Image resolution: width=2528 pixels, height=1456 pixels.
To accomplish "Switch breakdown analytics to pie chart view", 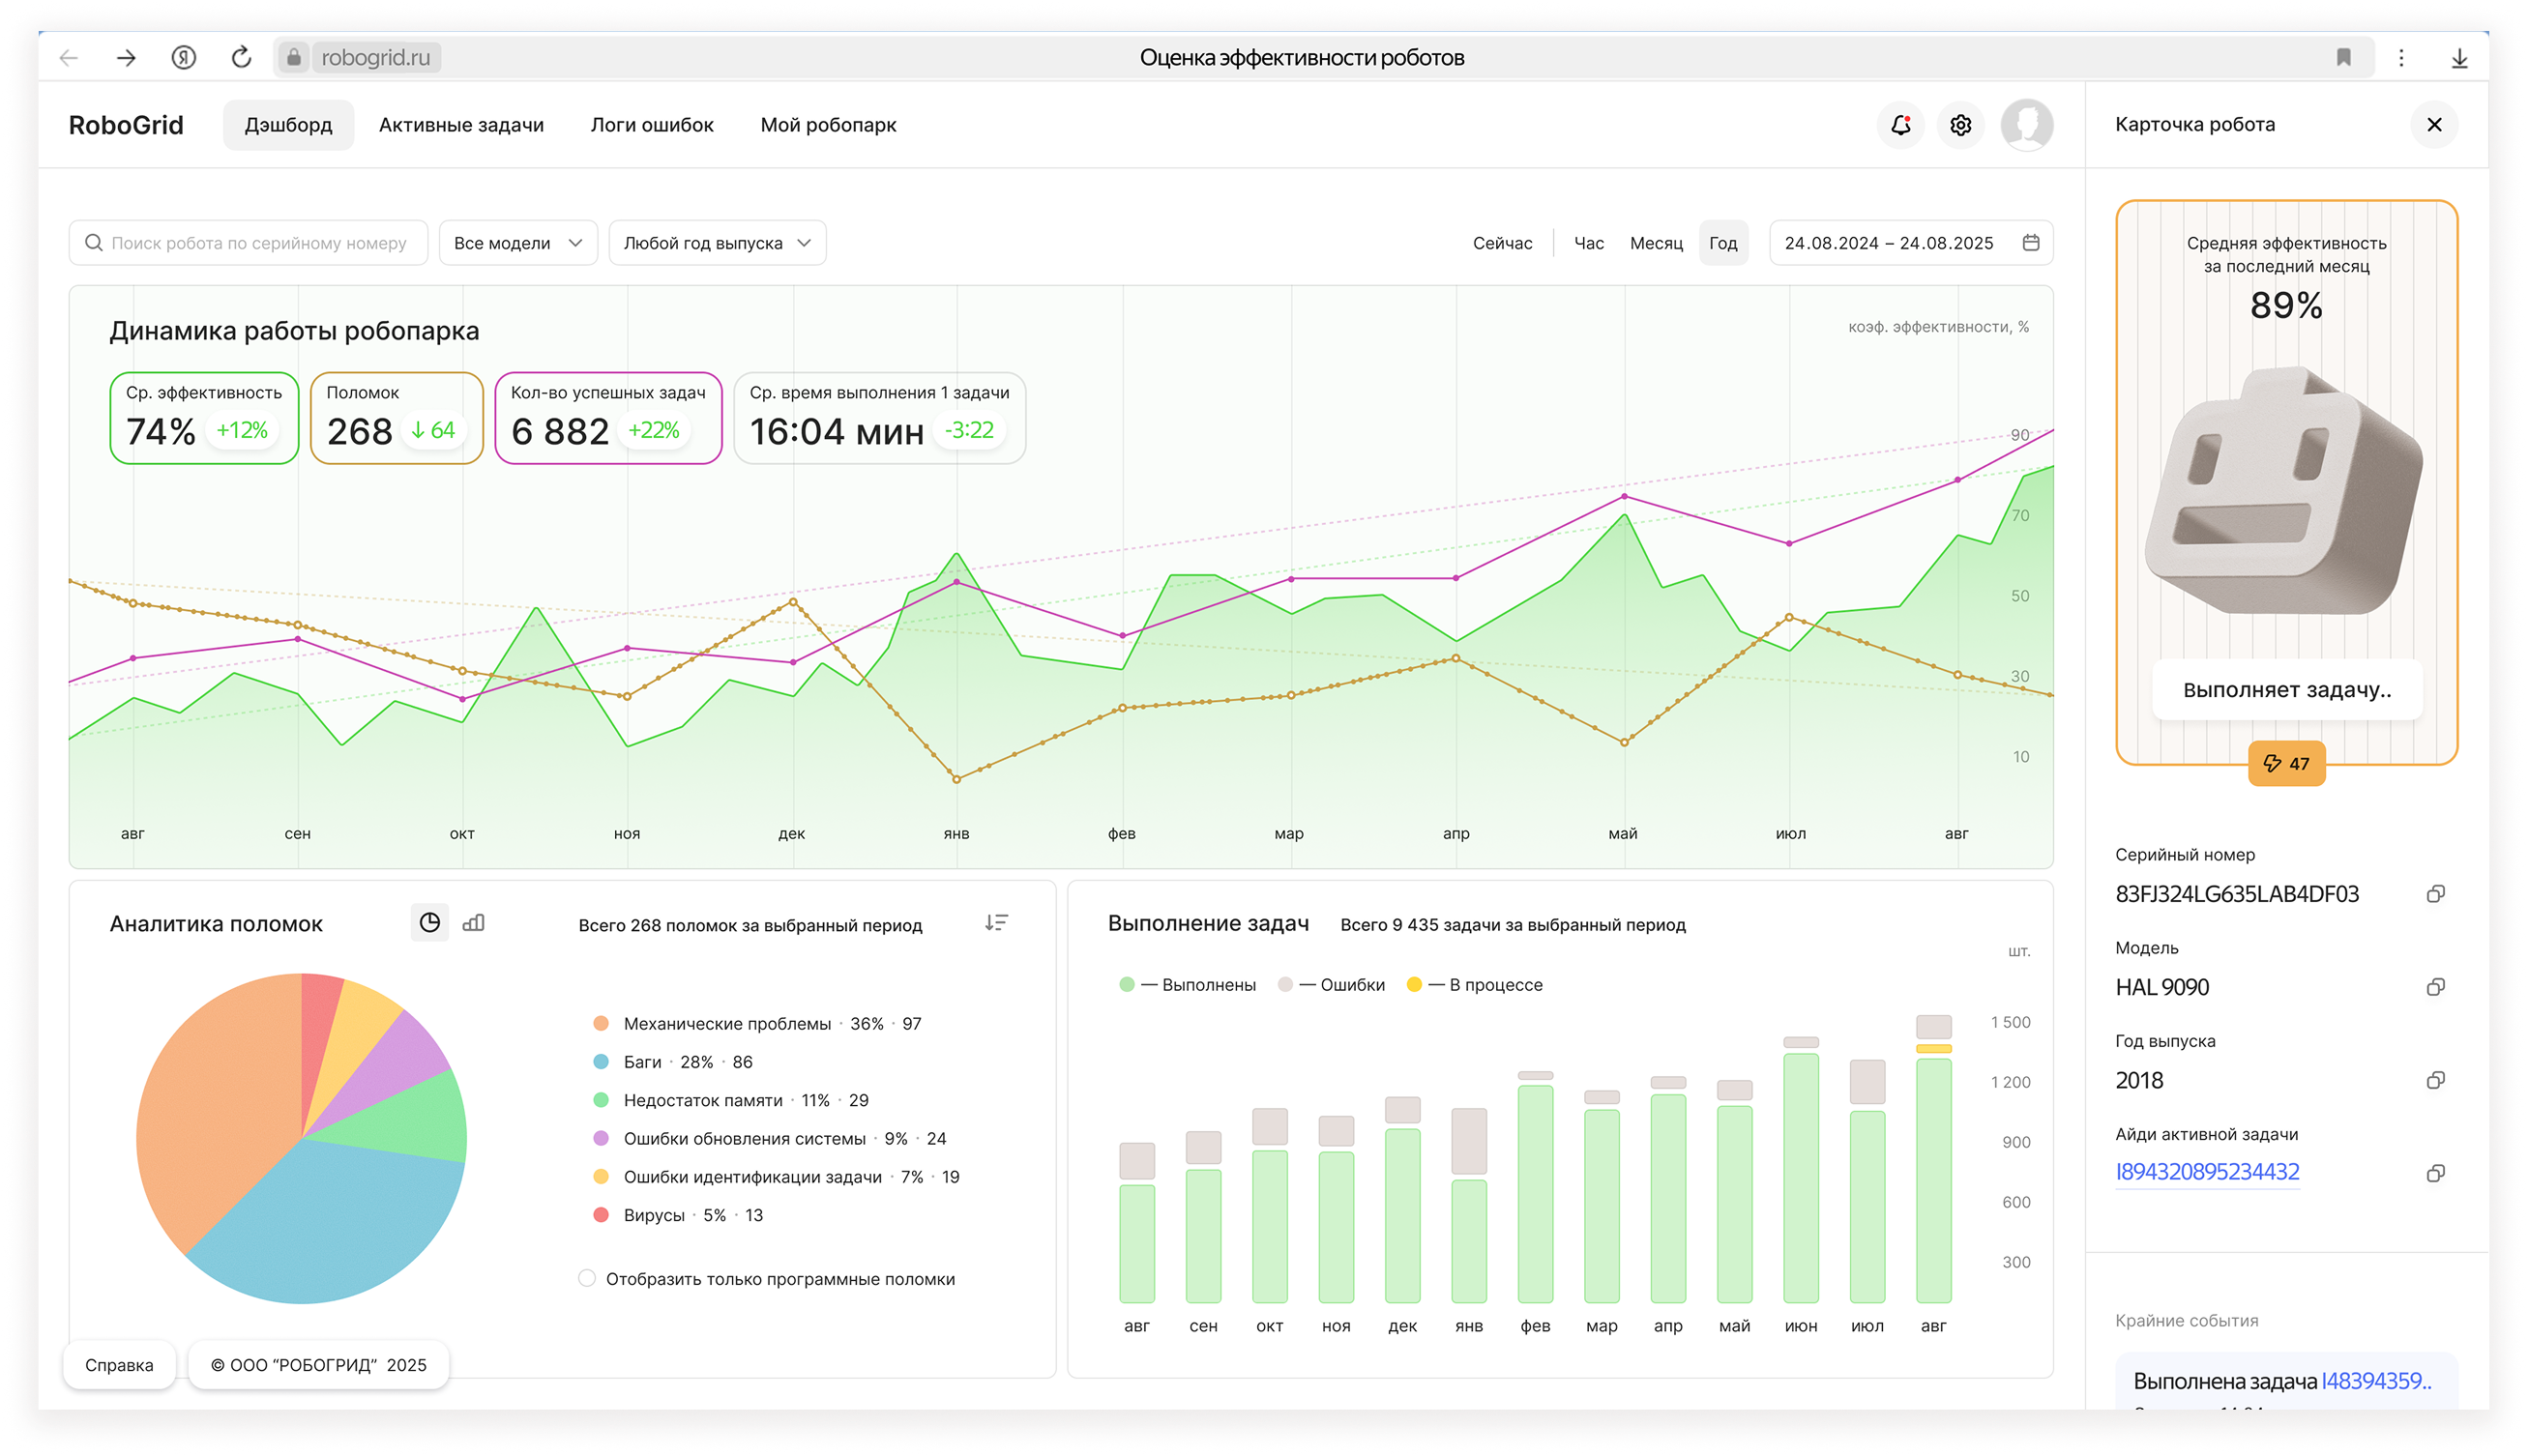I will tap(430, 922).
